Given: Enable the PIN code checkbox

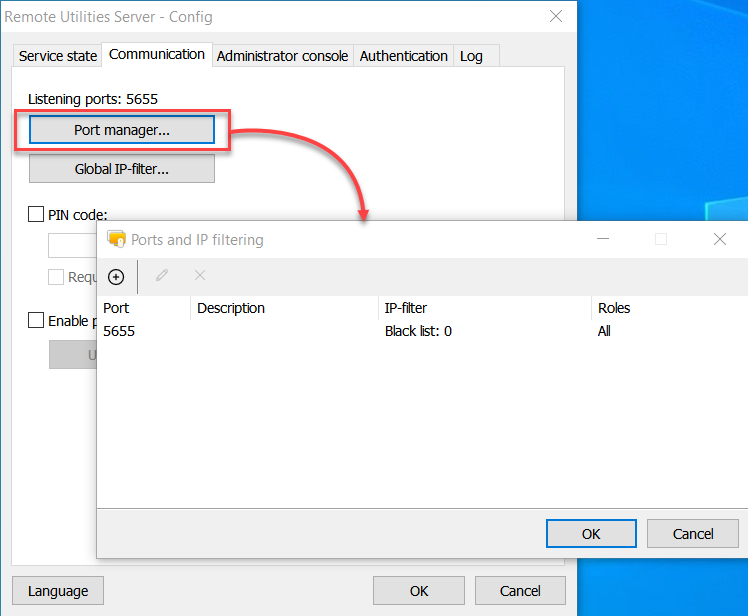Looking at the screenshot, I should coord(36,214).
